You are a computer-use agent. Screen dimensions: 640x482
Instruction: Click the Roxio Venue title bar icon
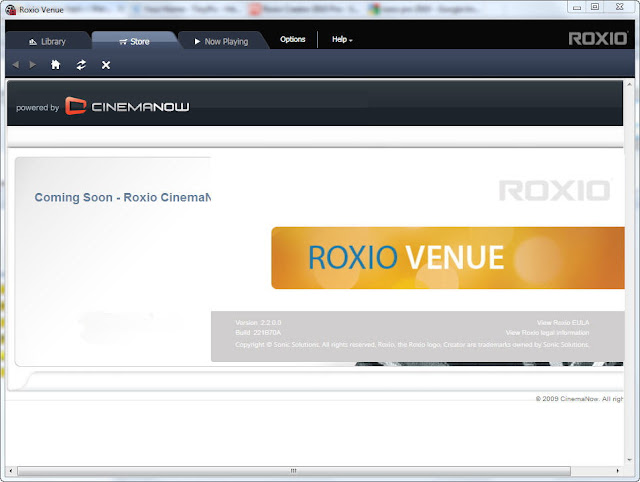[x=11, y=9]
